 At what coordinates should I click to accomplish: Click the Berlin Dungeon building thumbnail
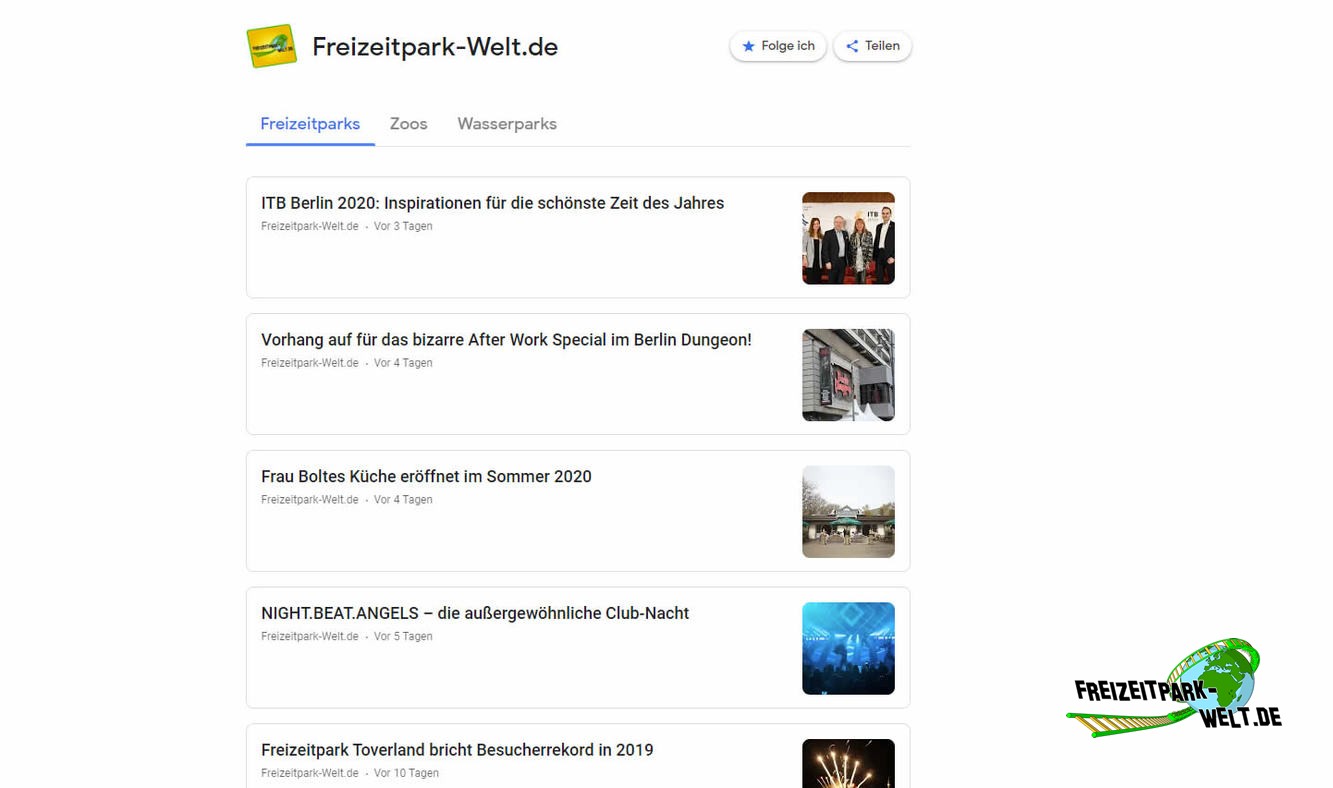[848, 375]
